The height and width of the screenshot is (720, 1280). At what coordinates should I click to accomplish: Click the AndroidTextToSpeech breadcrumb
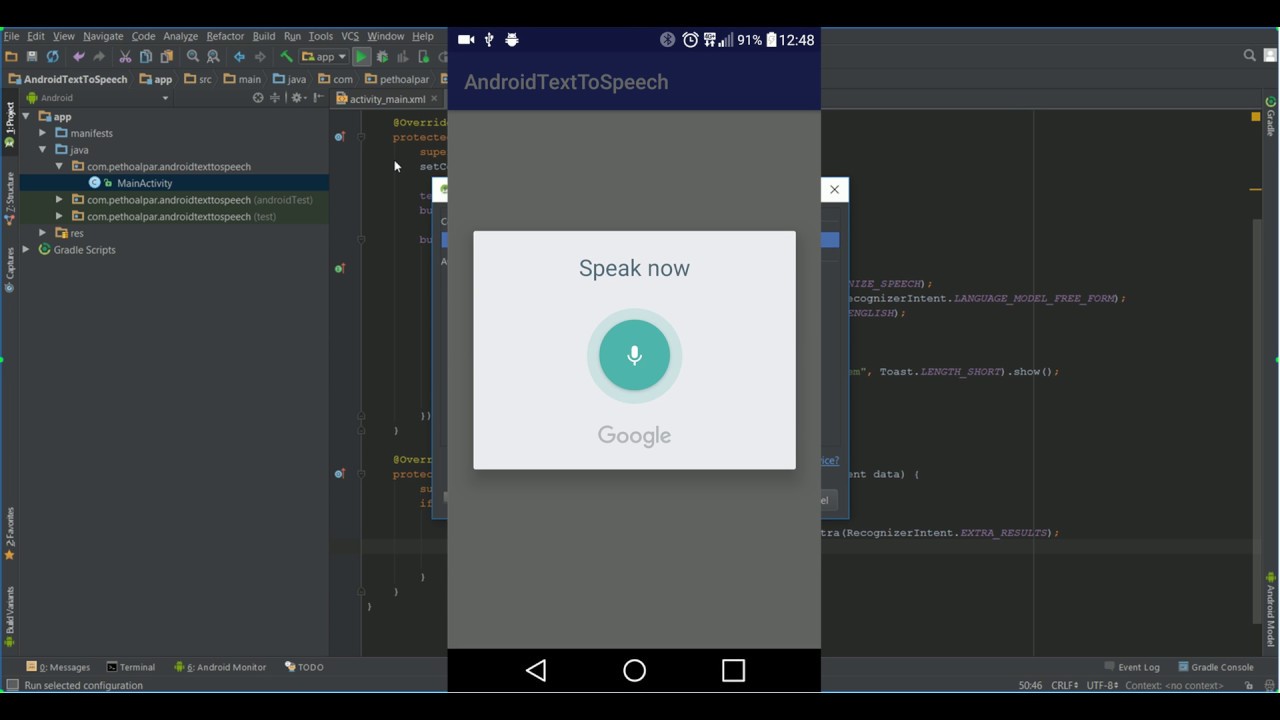coord(68,79)
